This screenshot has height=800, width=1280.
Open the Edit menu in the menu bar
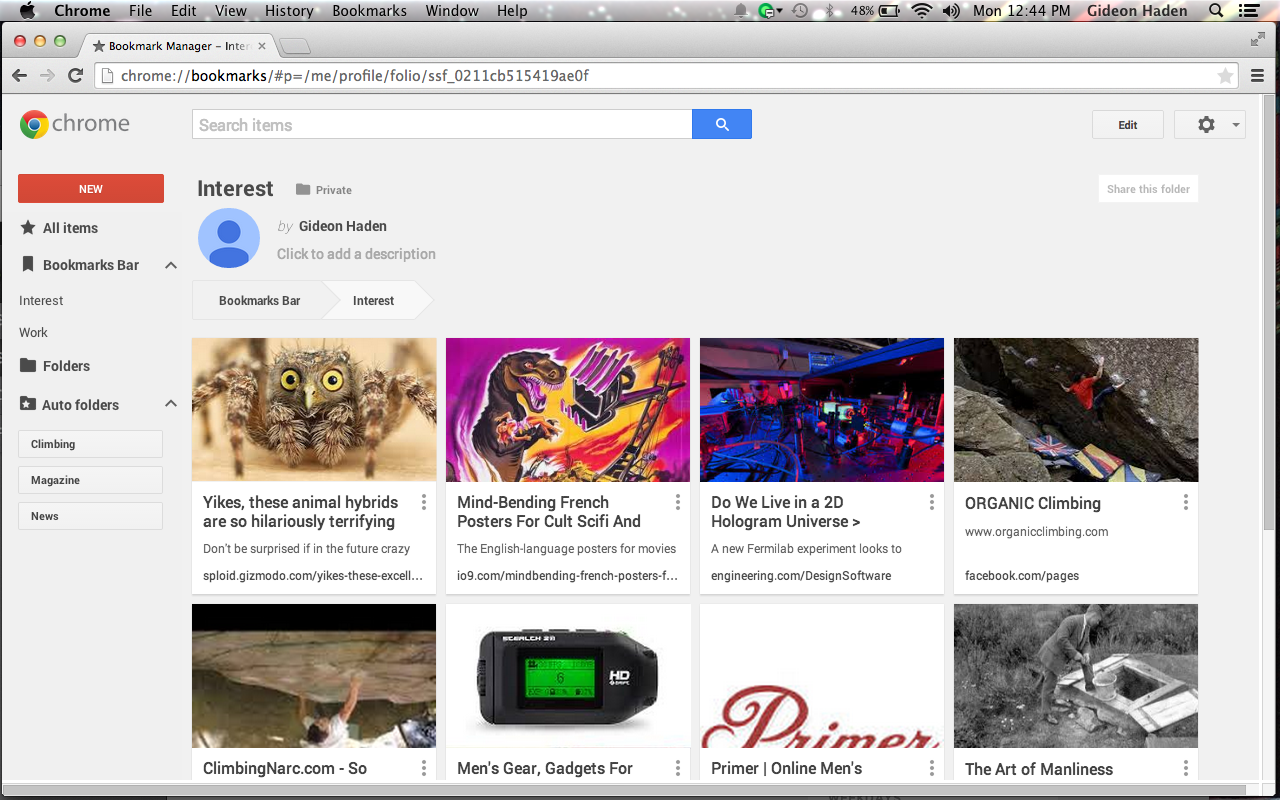click(x=183, y=11)
